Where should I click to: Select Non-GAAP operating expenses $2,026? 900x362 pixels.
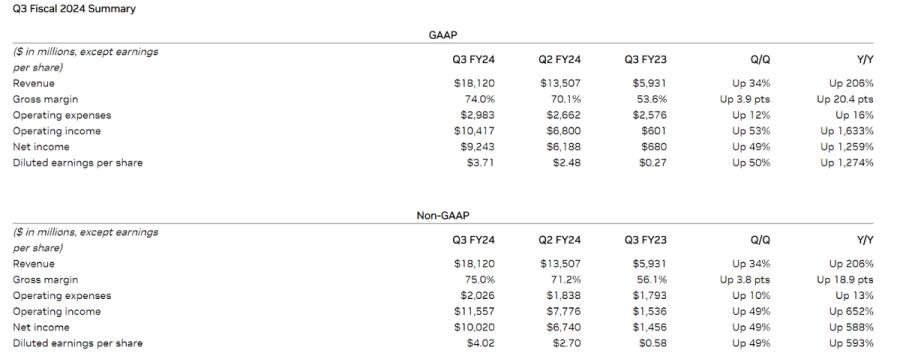click(476, 296)
